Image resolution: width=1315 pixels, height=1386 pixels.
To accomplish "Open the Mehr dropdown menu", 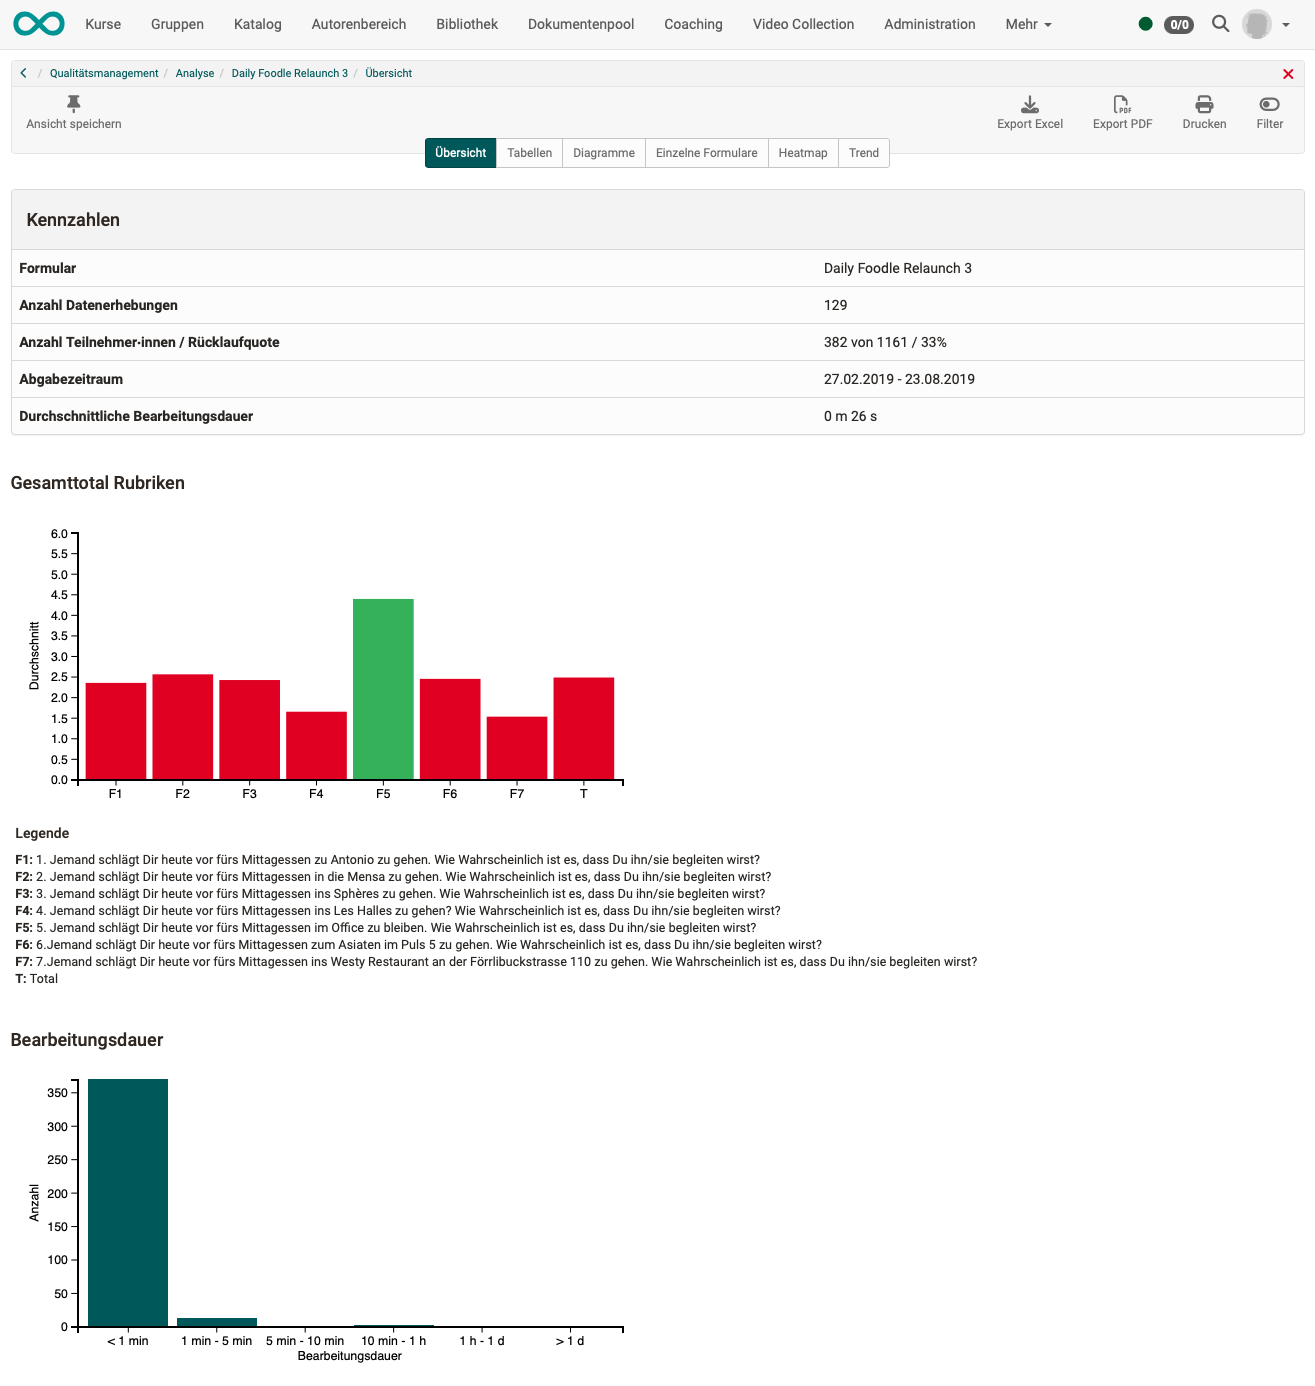I will coord(1027,23).
